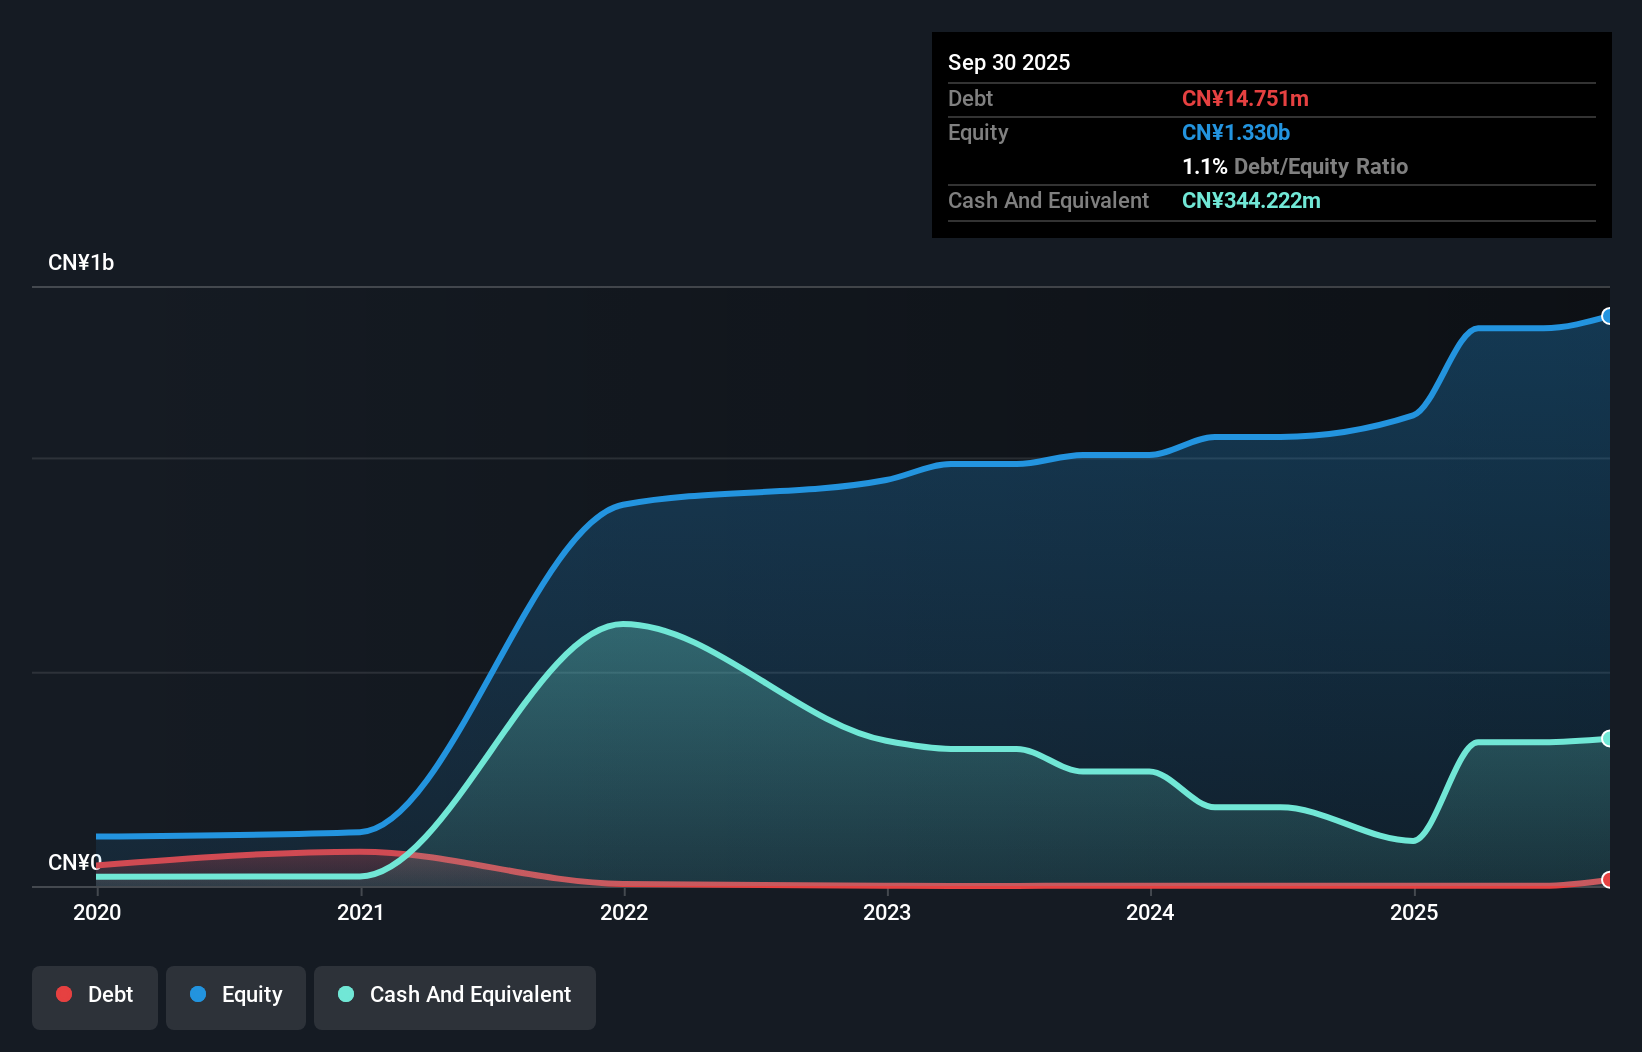The width and height of the screenshot is (1642, 1052).
Task: Click the red Debt legend dot
Action: 64,994
